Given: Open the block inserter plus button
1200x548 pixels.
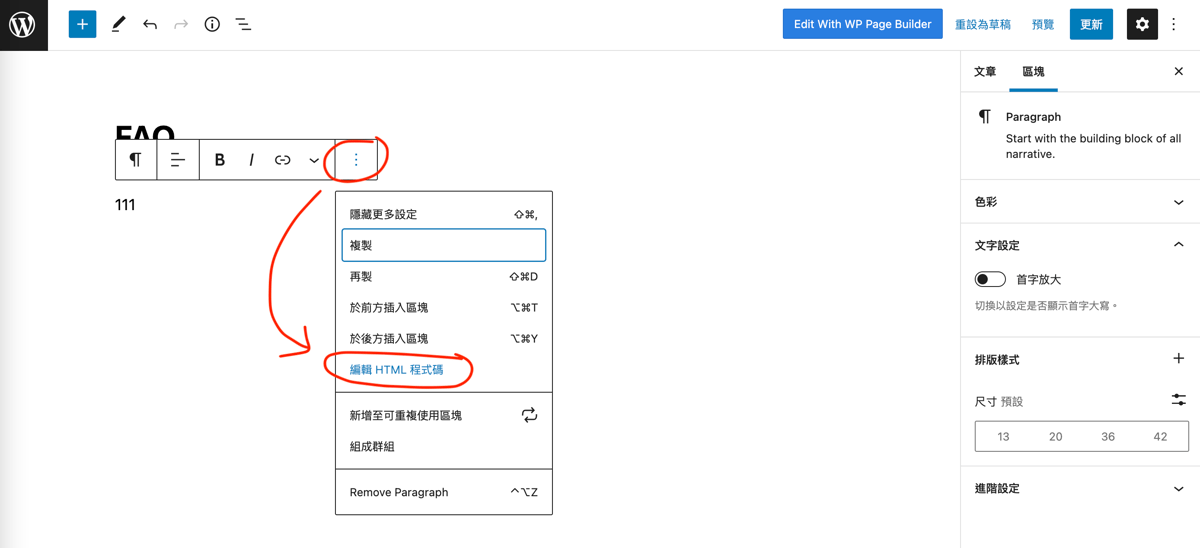Looking at the screenshot, I should [x=82, y=24].
